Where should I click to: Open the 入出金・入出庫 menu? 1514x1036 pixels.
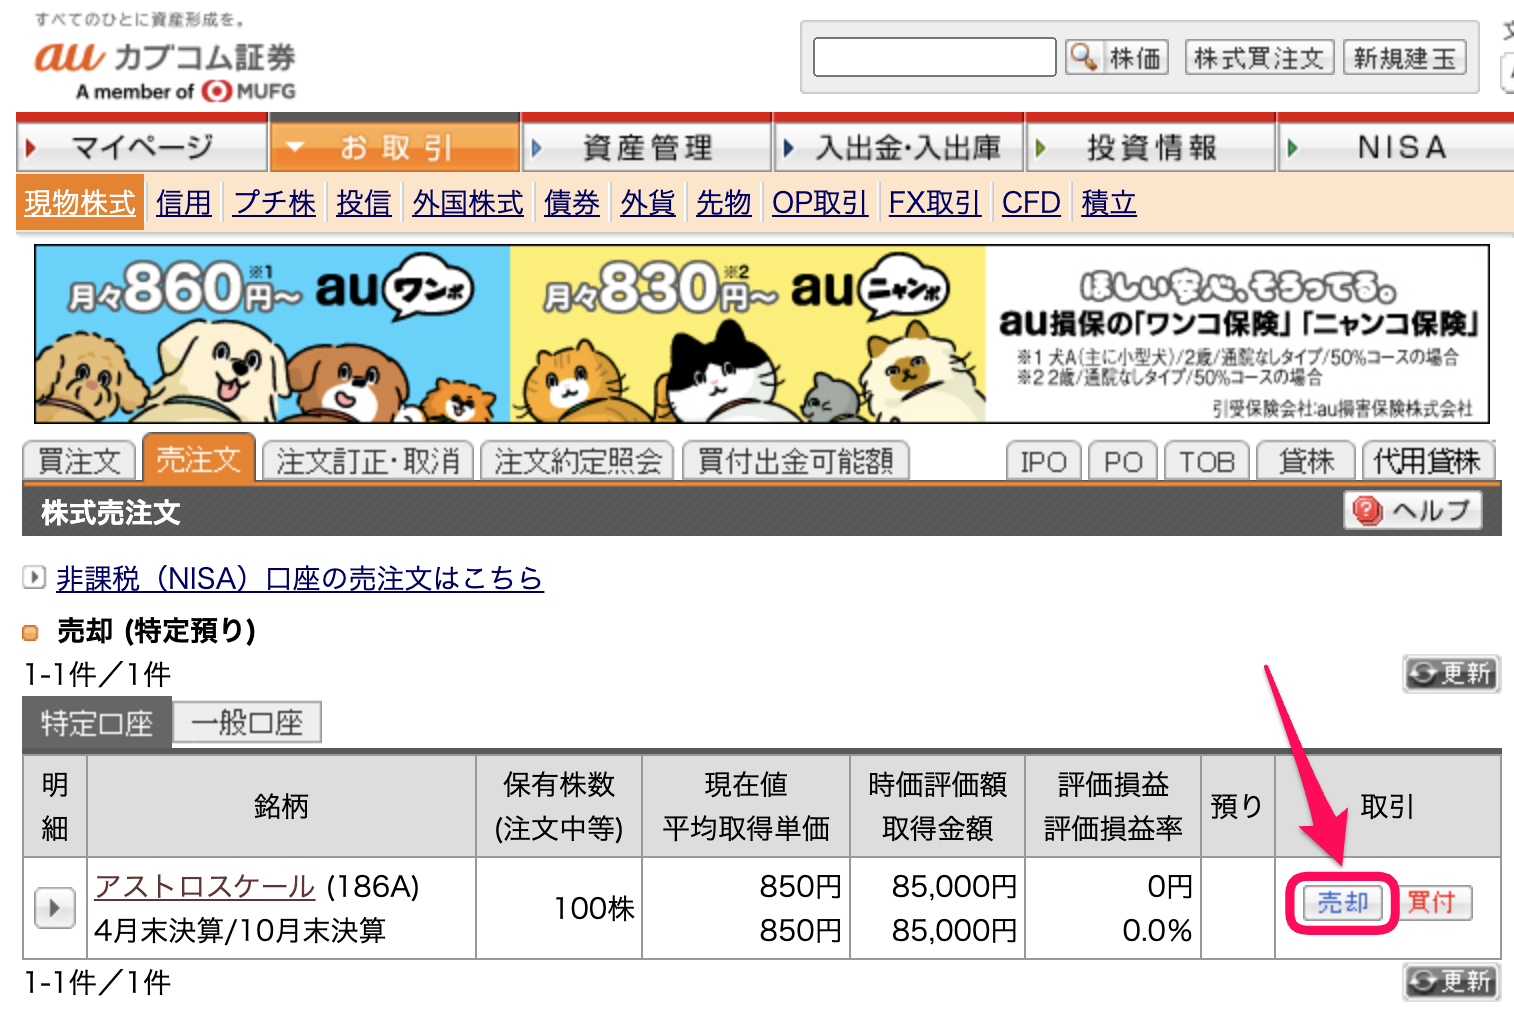899,147
